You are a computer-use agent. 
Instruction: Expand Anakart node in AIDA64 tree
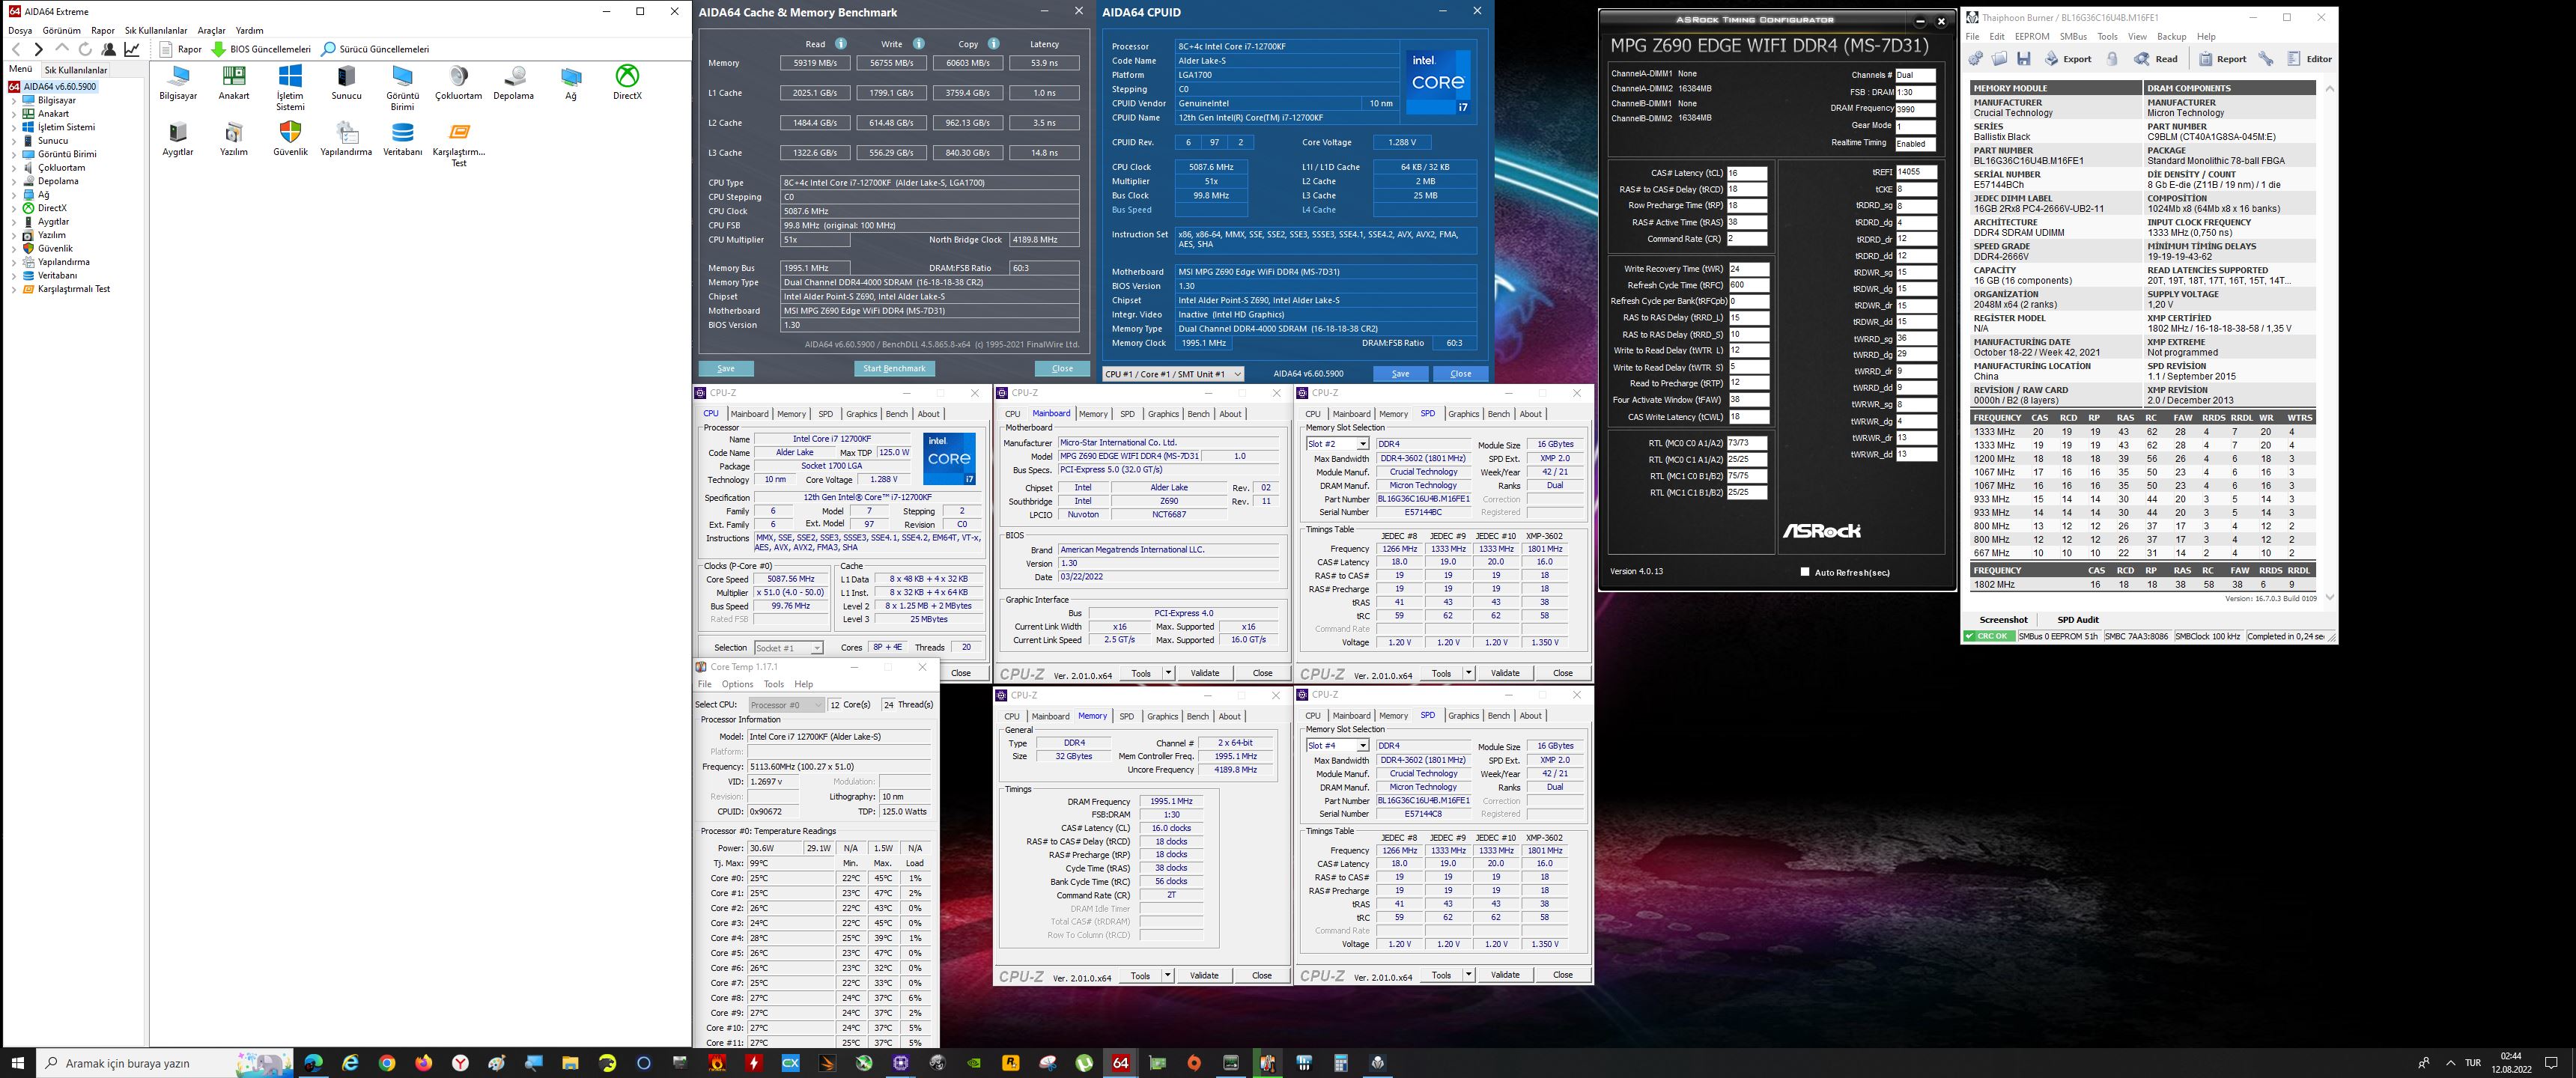[13, 114]
